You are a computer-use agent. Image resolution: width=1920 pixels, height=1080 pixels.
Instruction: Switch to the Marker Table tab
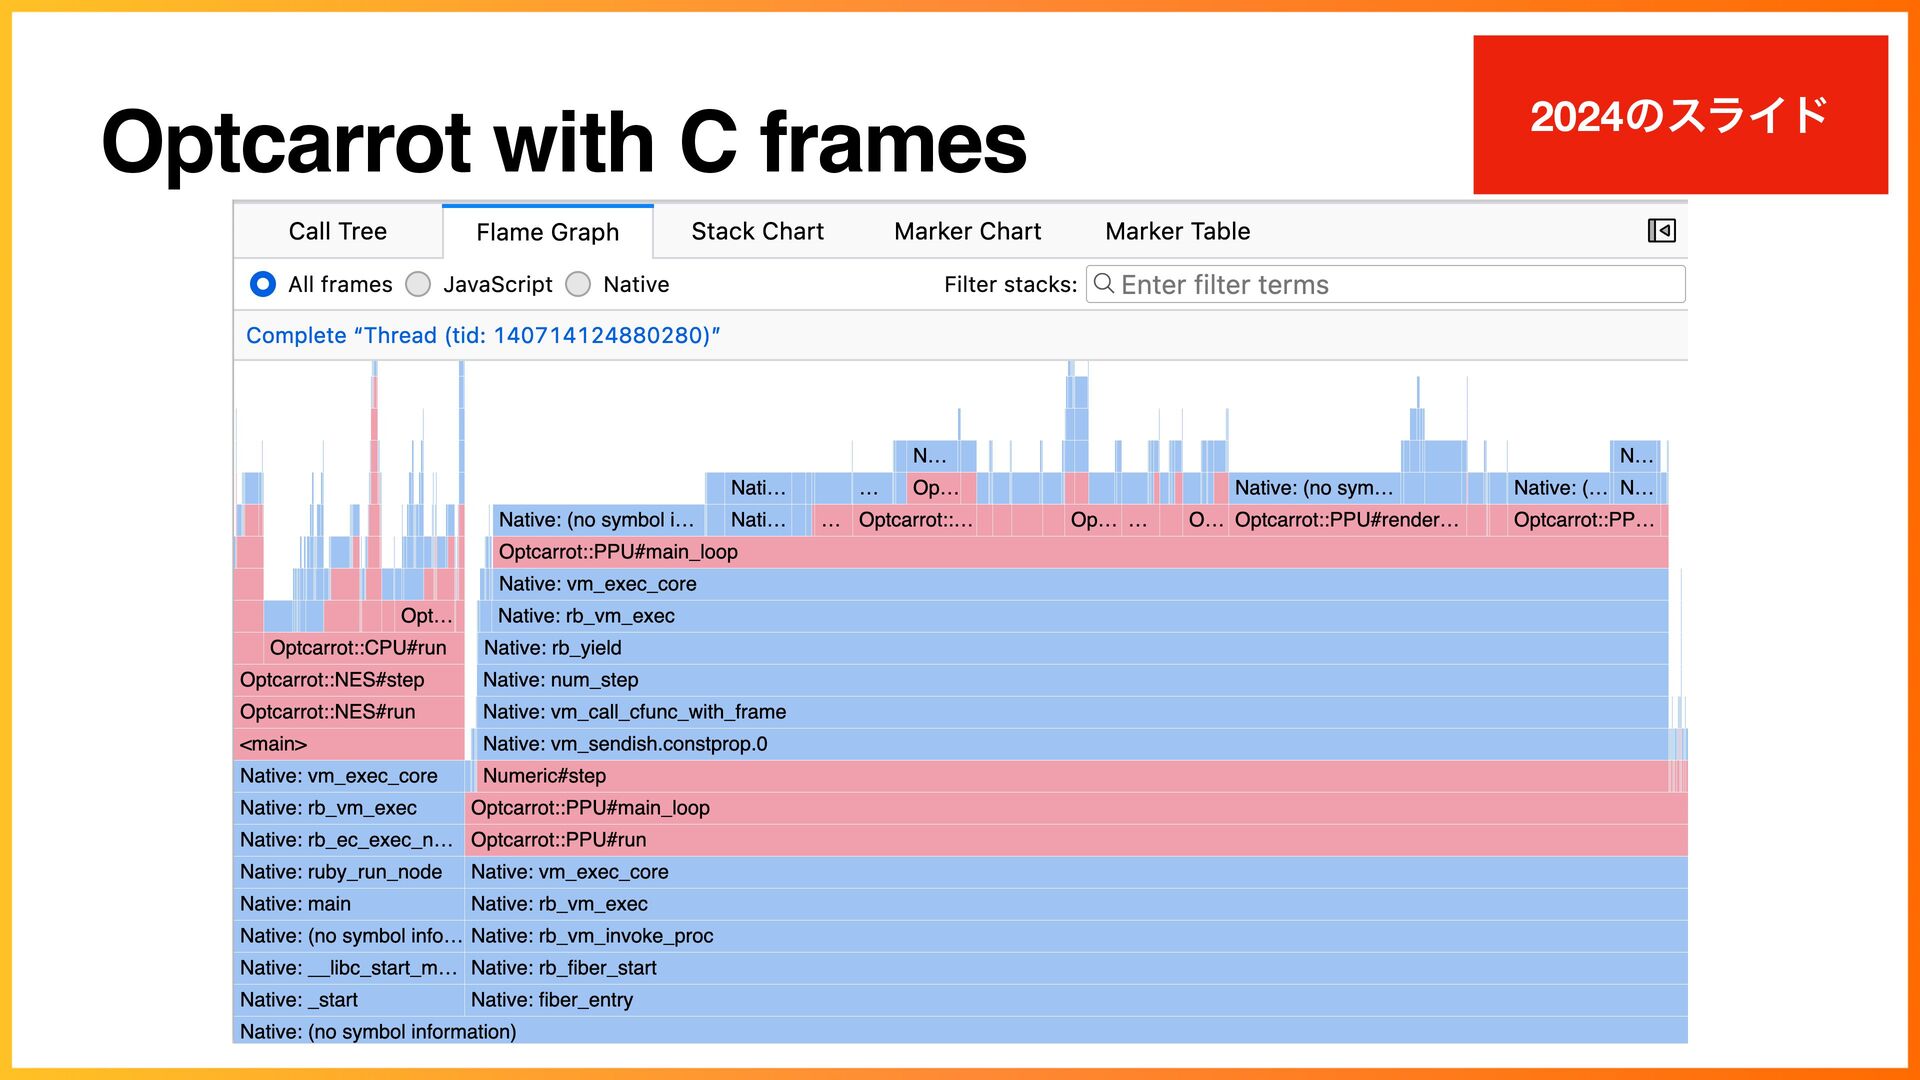[x=1177, y=231]
